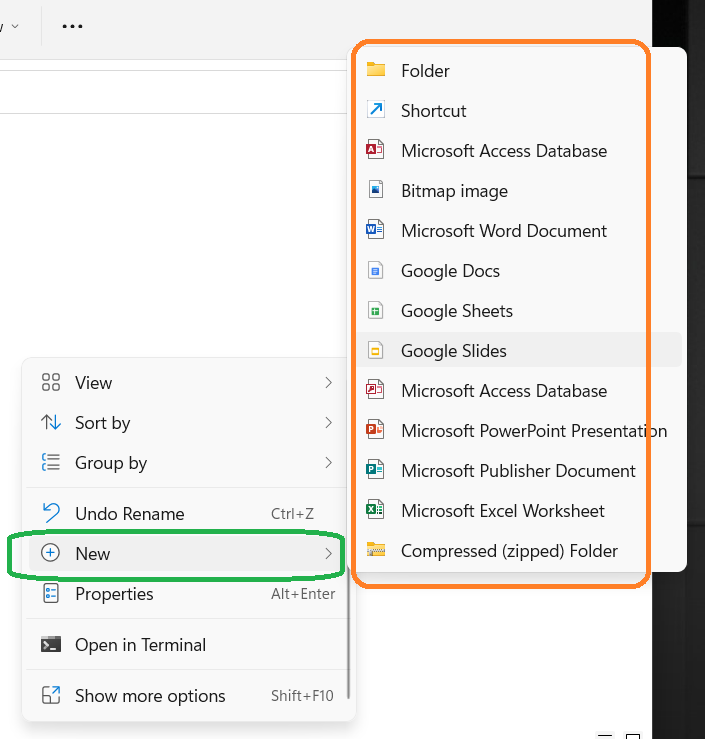Click the View grid icon in the context menu
Screen dimensions: 705x739
tap(51, 382)
